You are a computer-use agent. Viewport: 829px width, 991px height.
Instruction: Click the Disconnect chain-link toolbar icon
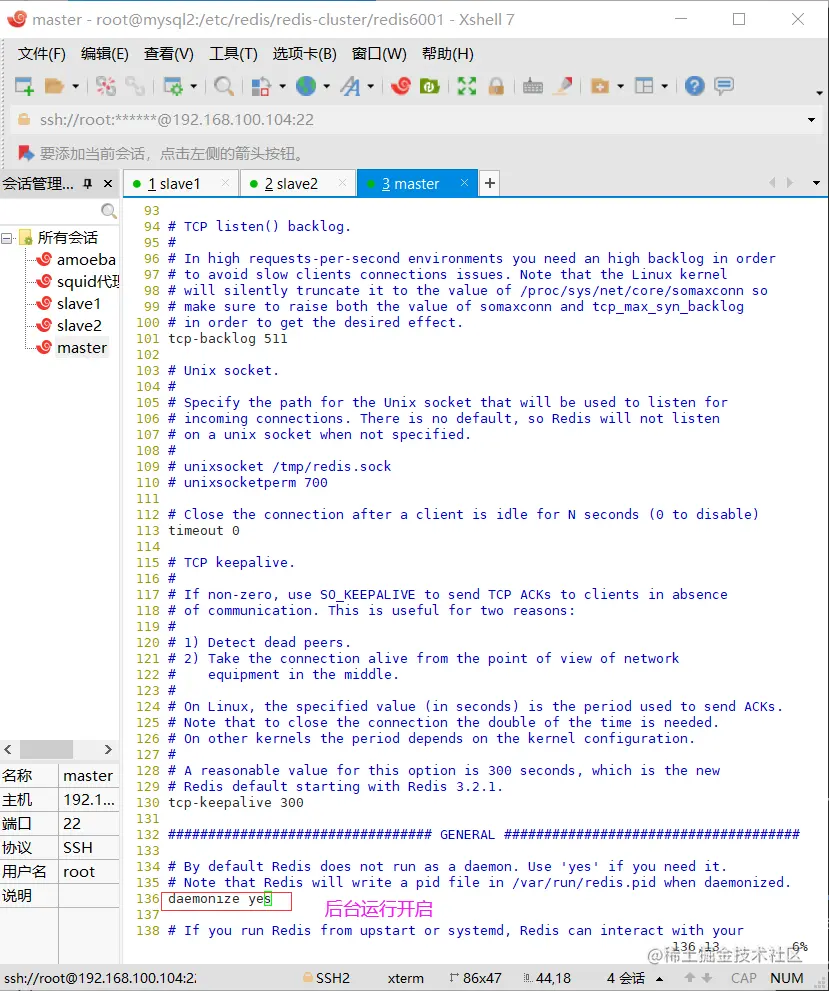pyautogui.click(x=135, y=86)
